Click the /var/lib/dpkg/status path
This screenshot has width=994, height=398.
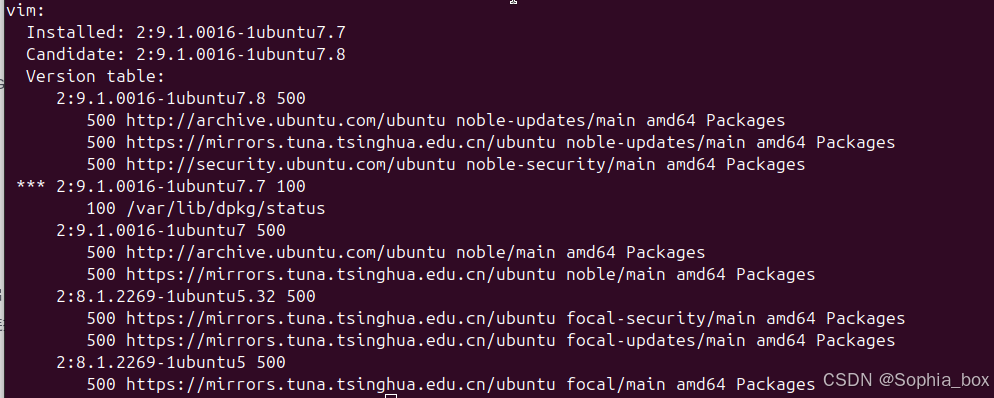pyautogui.click(x=225, y=209)
